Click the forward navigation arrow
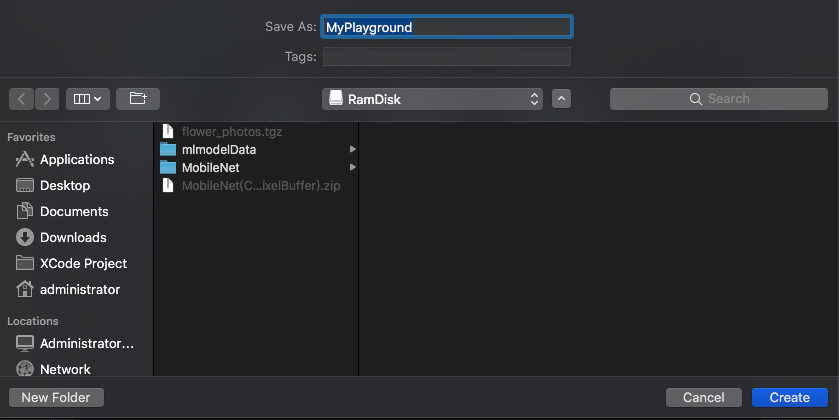Screen dimensions: 839x420 click(47, 99)
